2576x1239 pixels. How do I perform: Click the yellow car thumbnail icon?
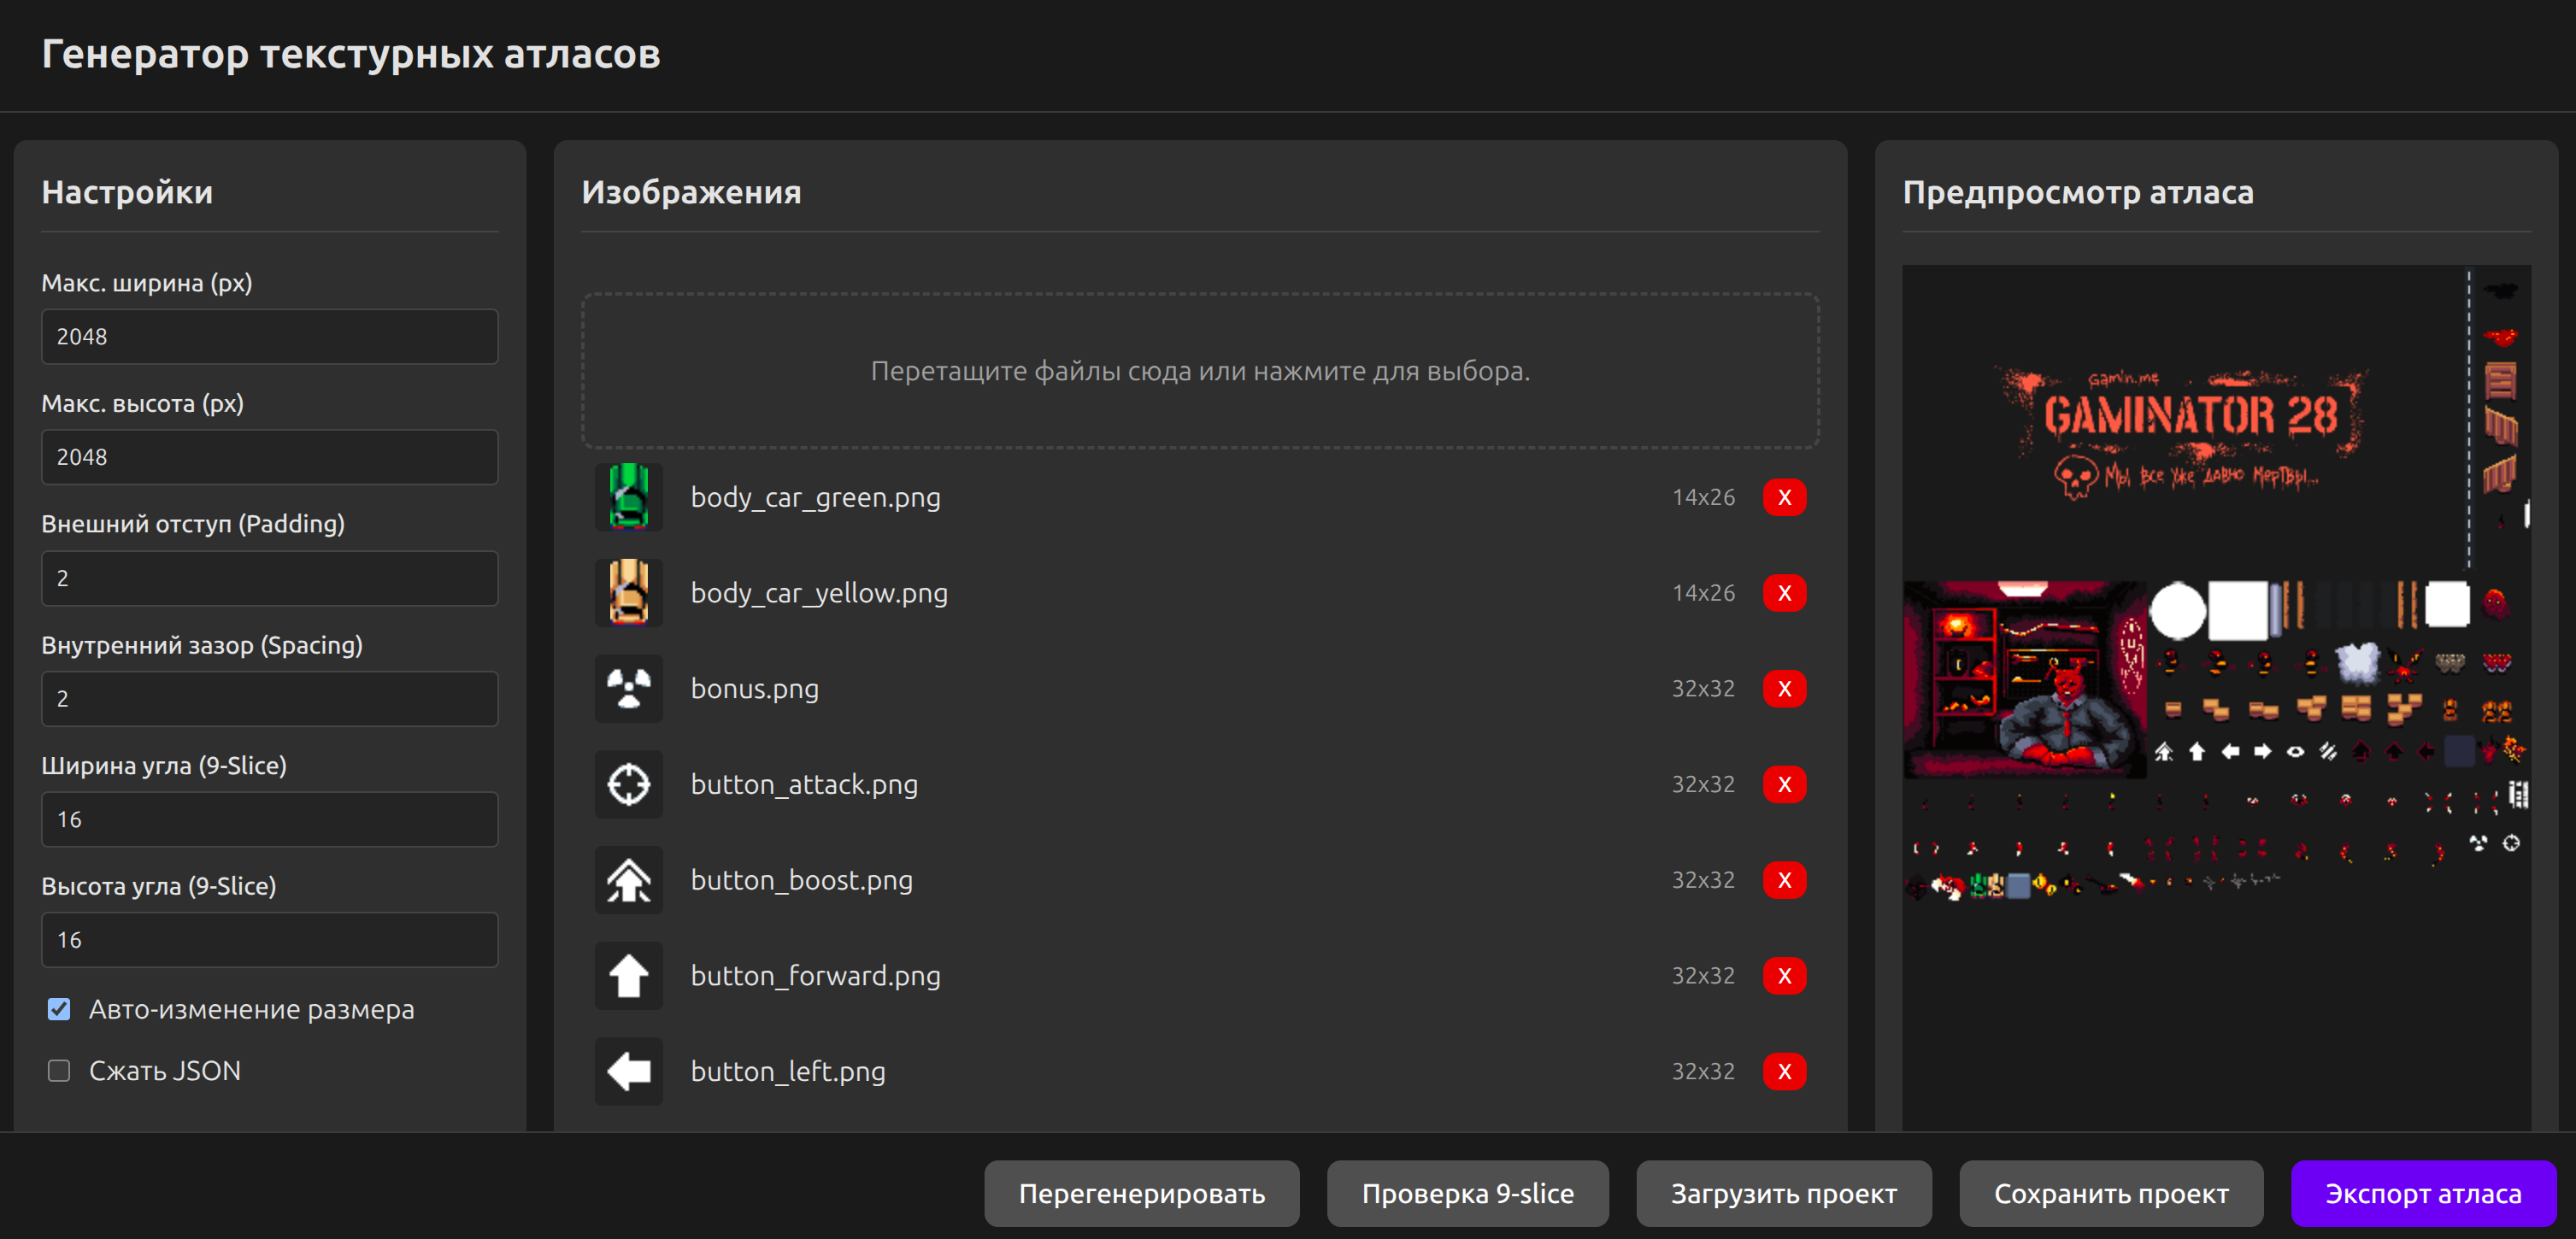pos(628,593)
